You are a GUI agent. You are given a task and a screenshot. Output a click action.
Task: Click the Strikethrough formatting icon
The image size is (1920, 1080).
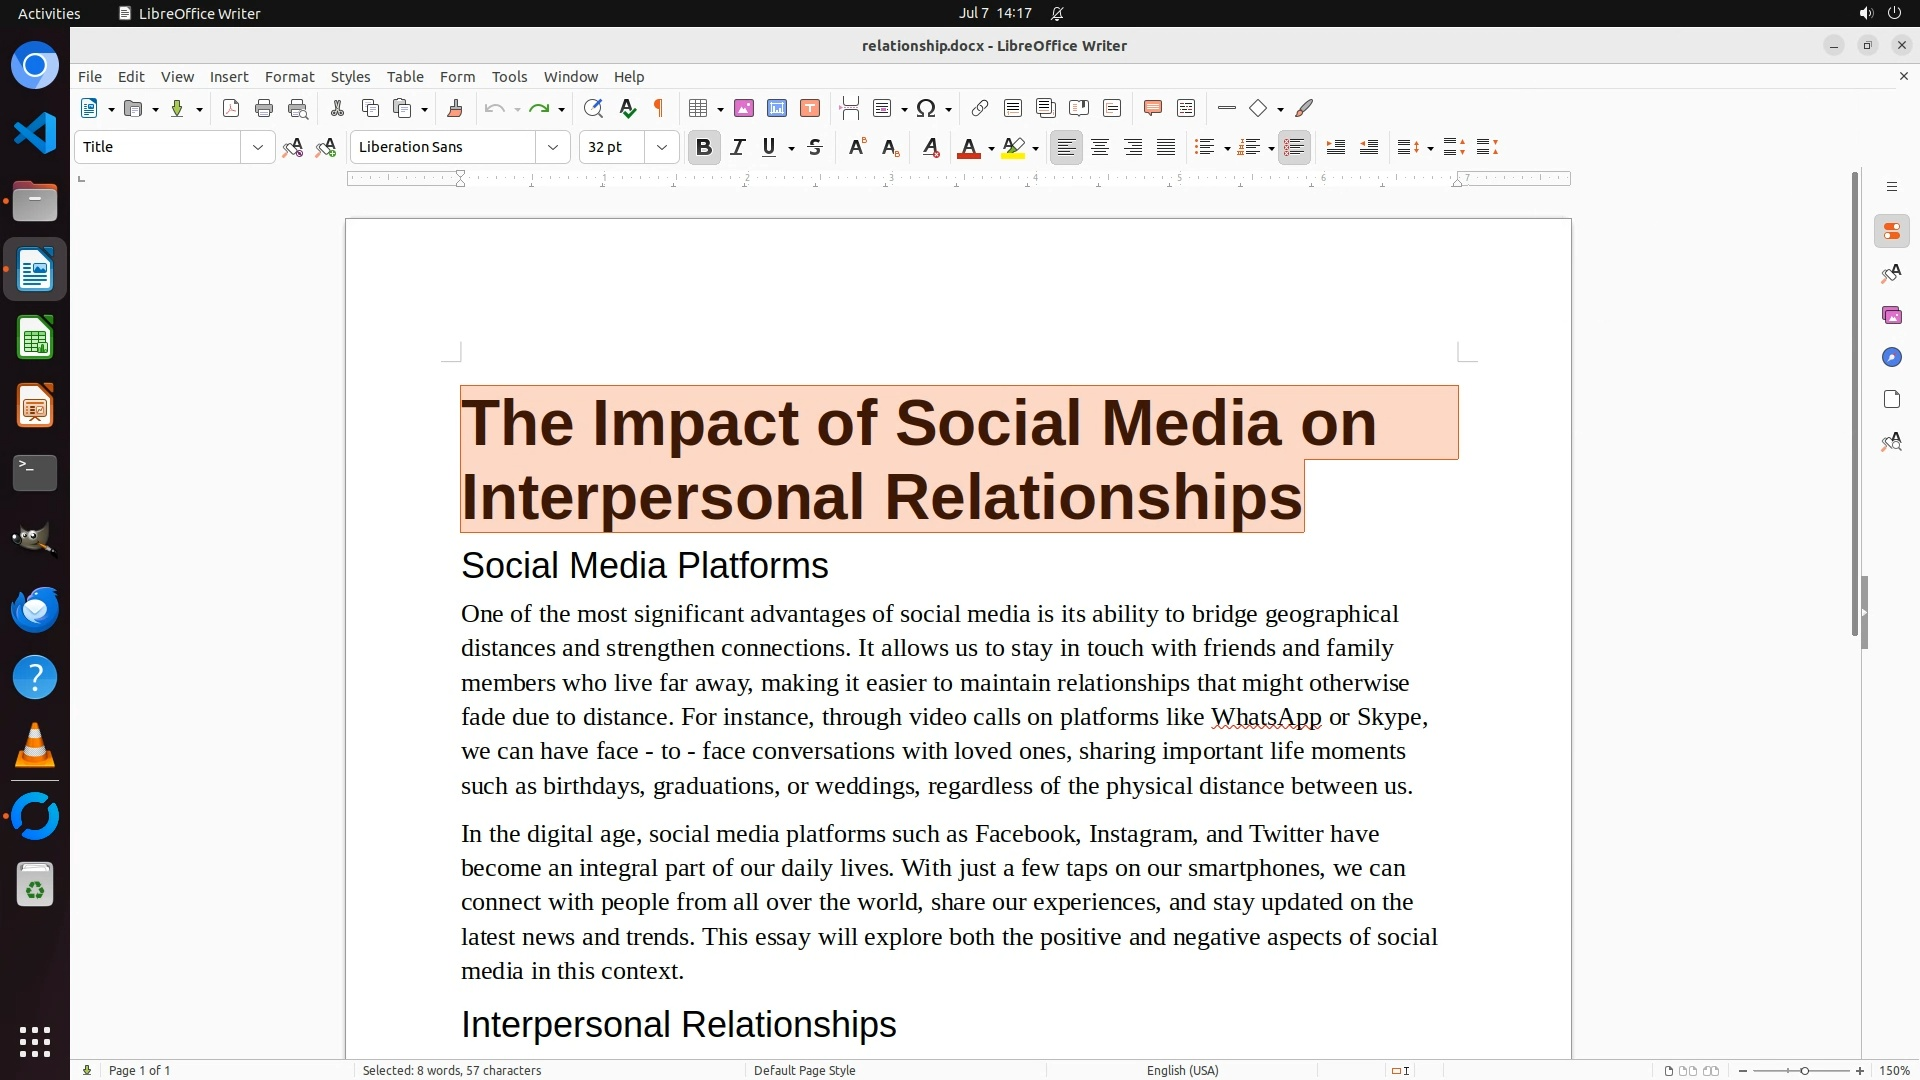[815, 148]
